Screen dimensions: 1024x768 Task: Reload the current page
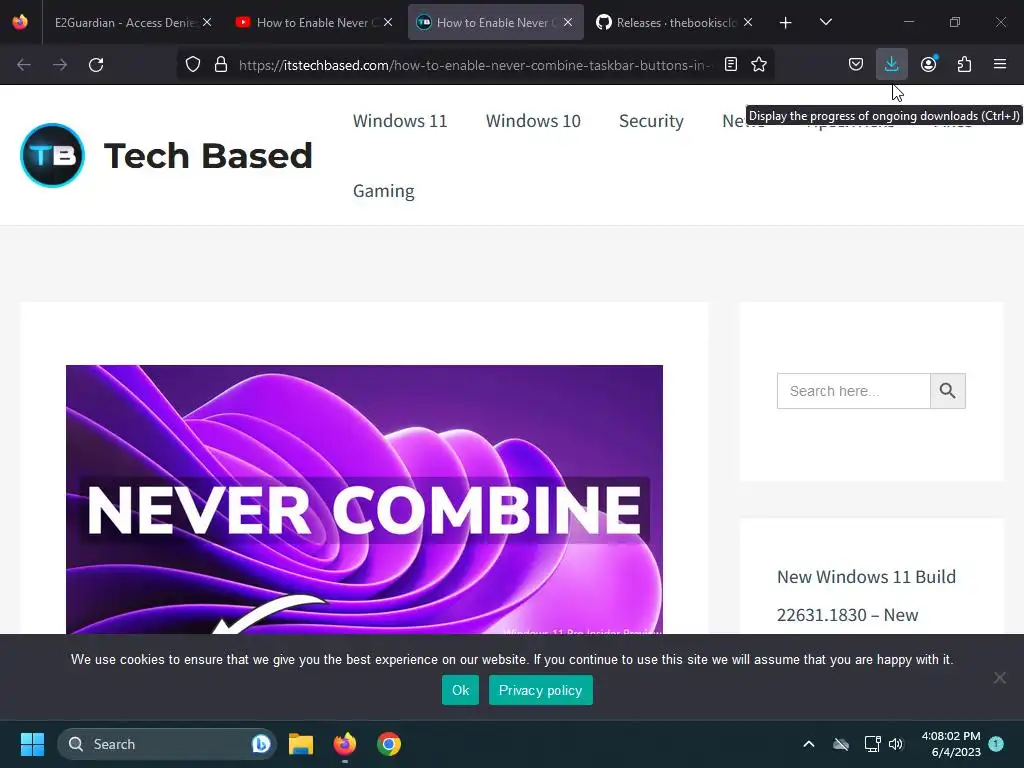[x=96, y=64]
